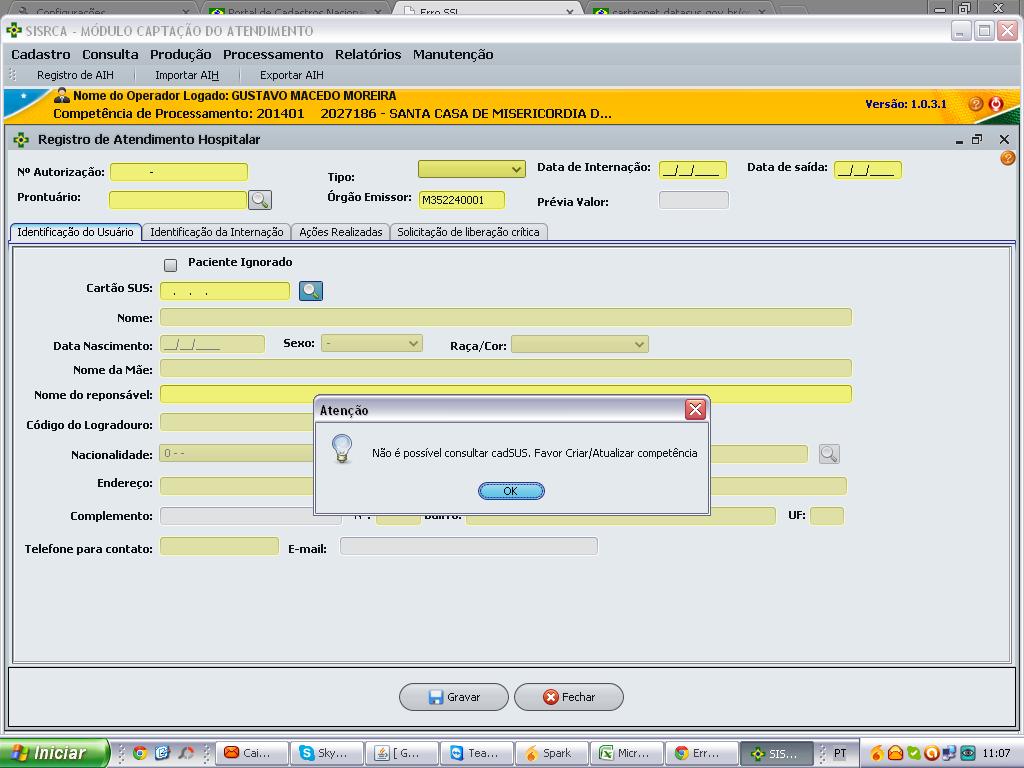Click the help icon below the form close button
This screenshot has height=768, width=1024.
(x=1007, y=158)
